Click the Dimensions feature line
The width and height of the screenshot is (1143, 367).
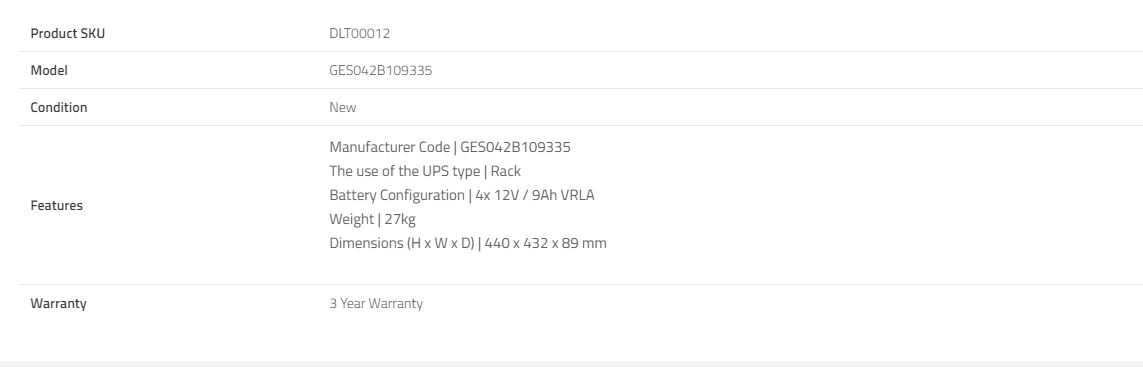coord(468,243)
